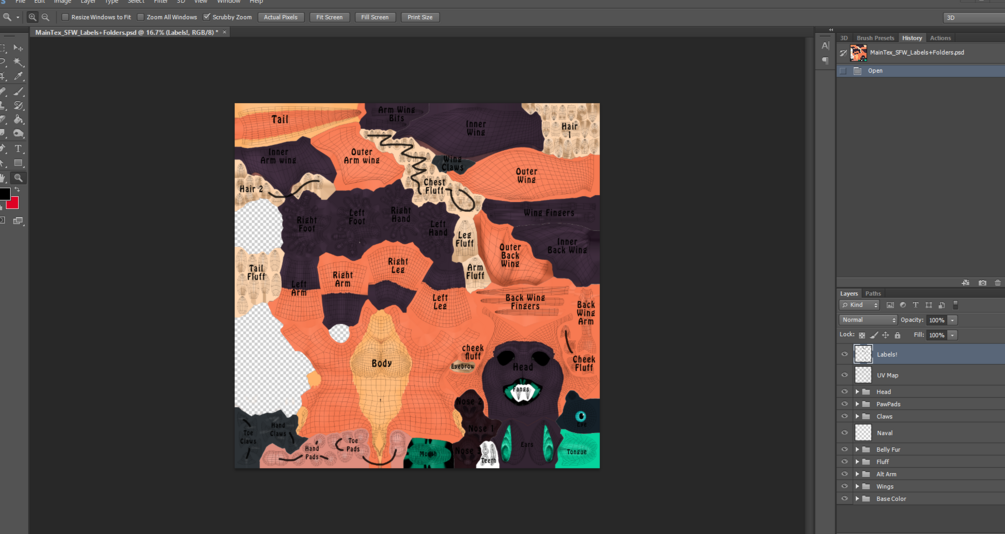Select the Paint Bucket tool
The image size is (1005, 534).
tap(18, 119)
